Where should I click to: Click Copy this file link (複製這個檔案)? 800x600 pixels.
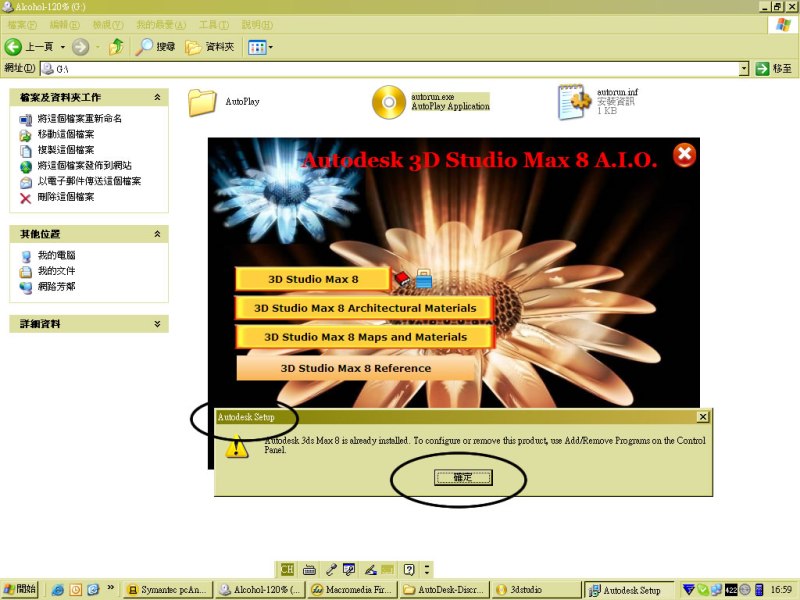66,149
